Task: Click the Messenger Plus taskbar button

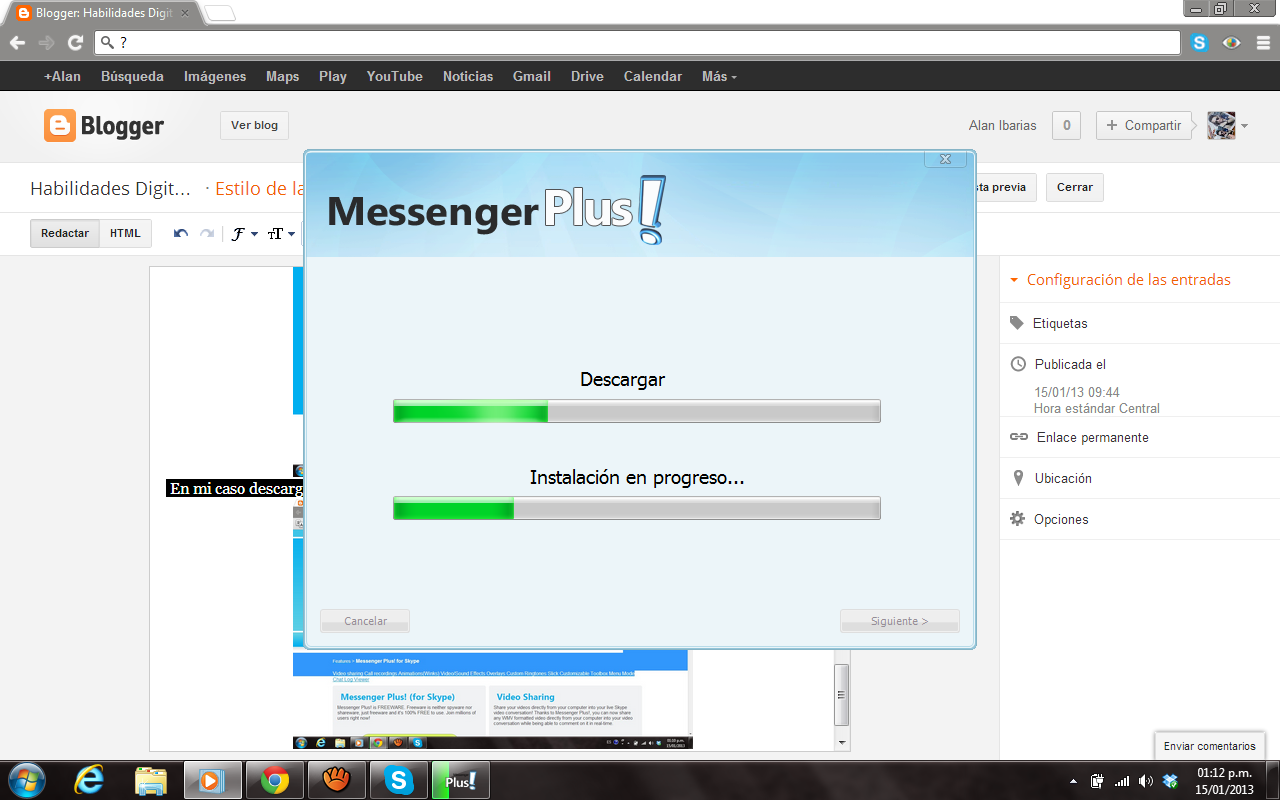Action: [460, 780]
